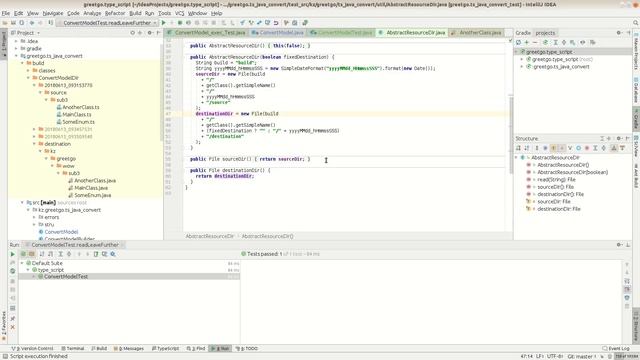Click the autoscroll to source icon in Structure toolbar
Viewport: 640px width, 360px height.
click(613, 148)
